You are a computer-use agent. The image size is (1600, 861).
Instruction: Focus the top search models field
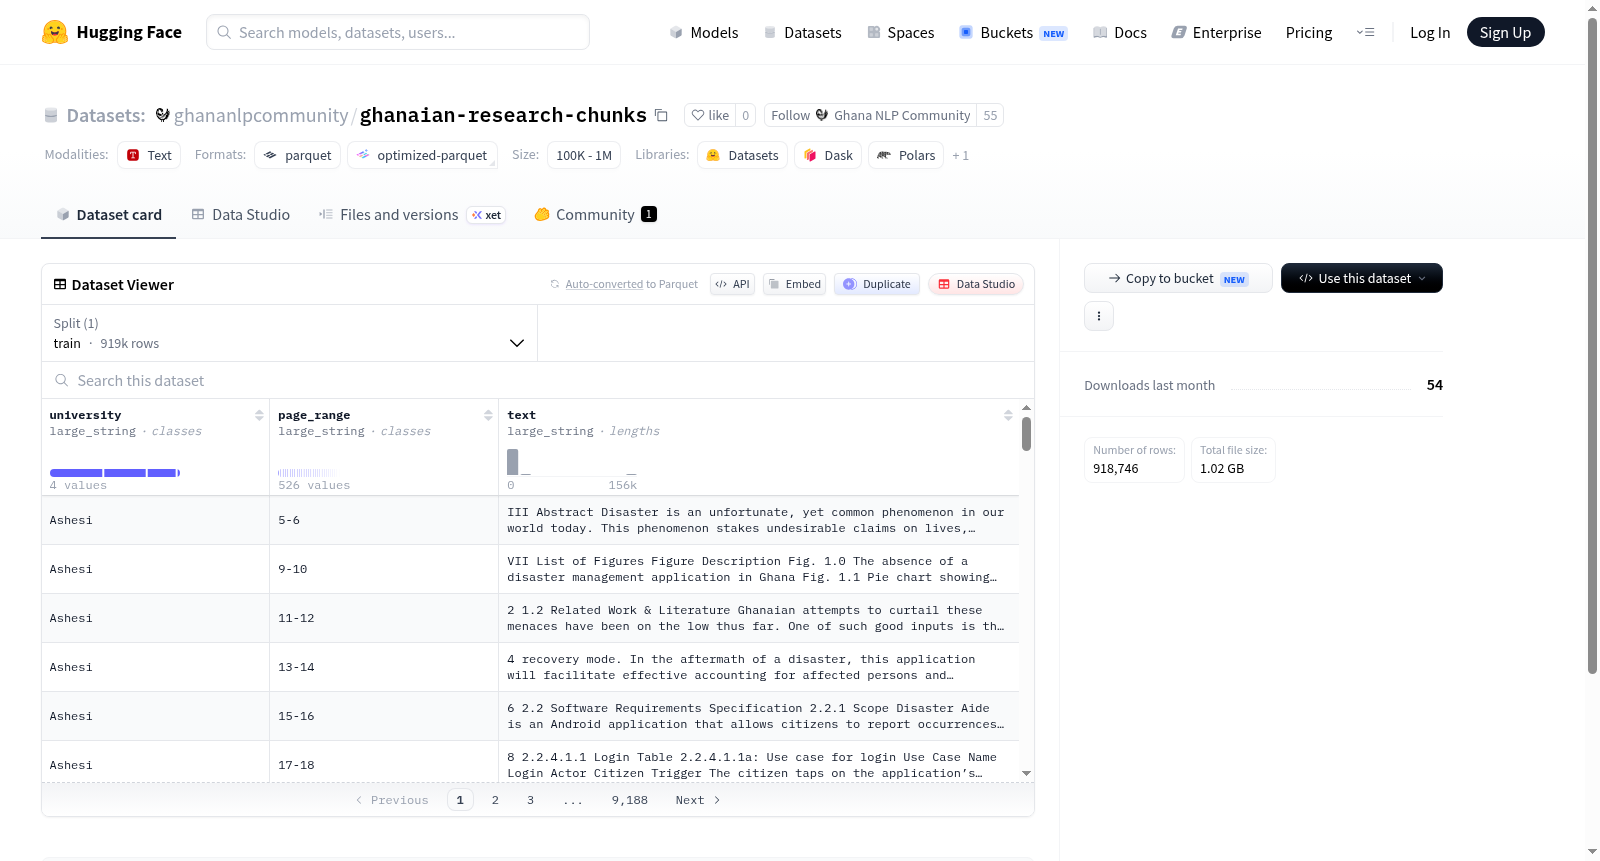click(398, 32)
